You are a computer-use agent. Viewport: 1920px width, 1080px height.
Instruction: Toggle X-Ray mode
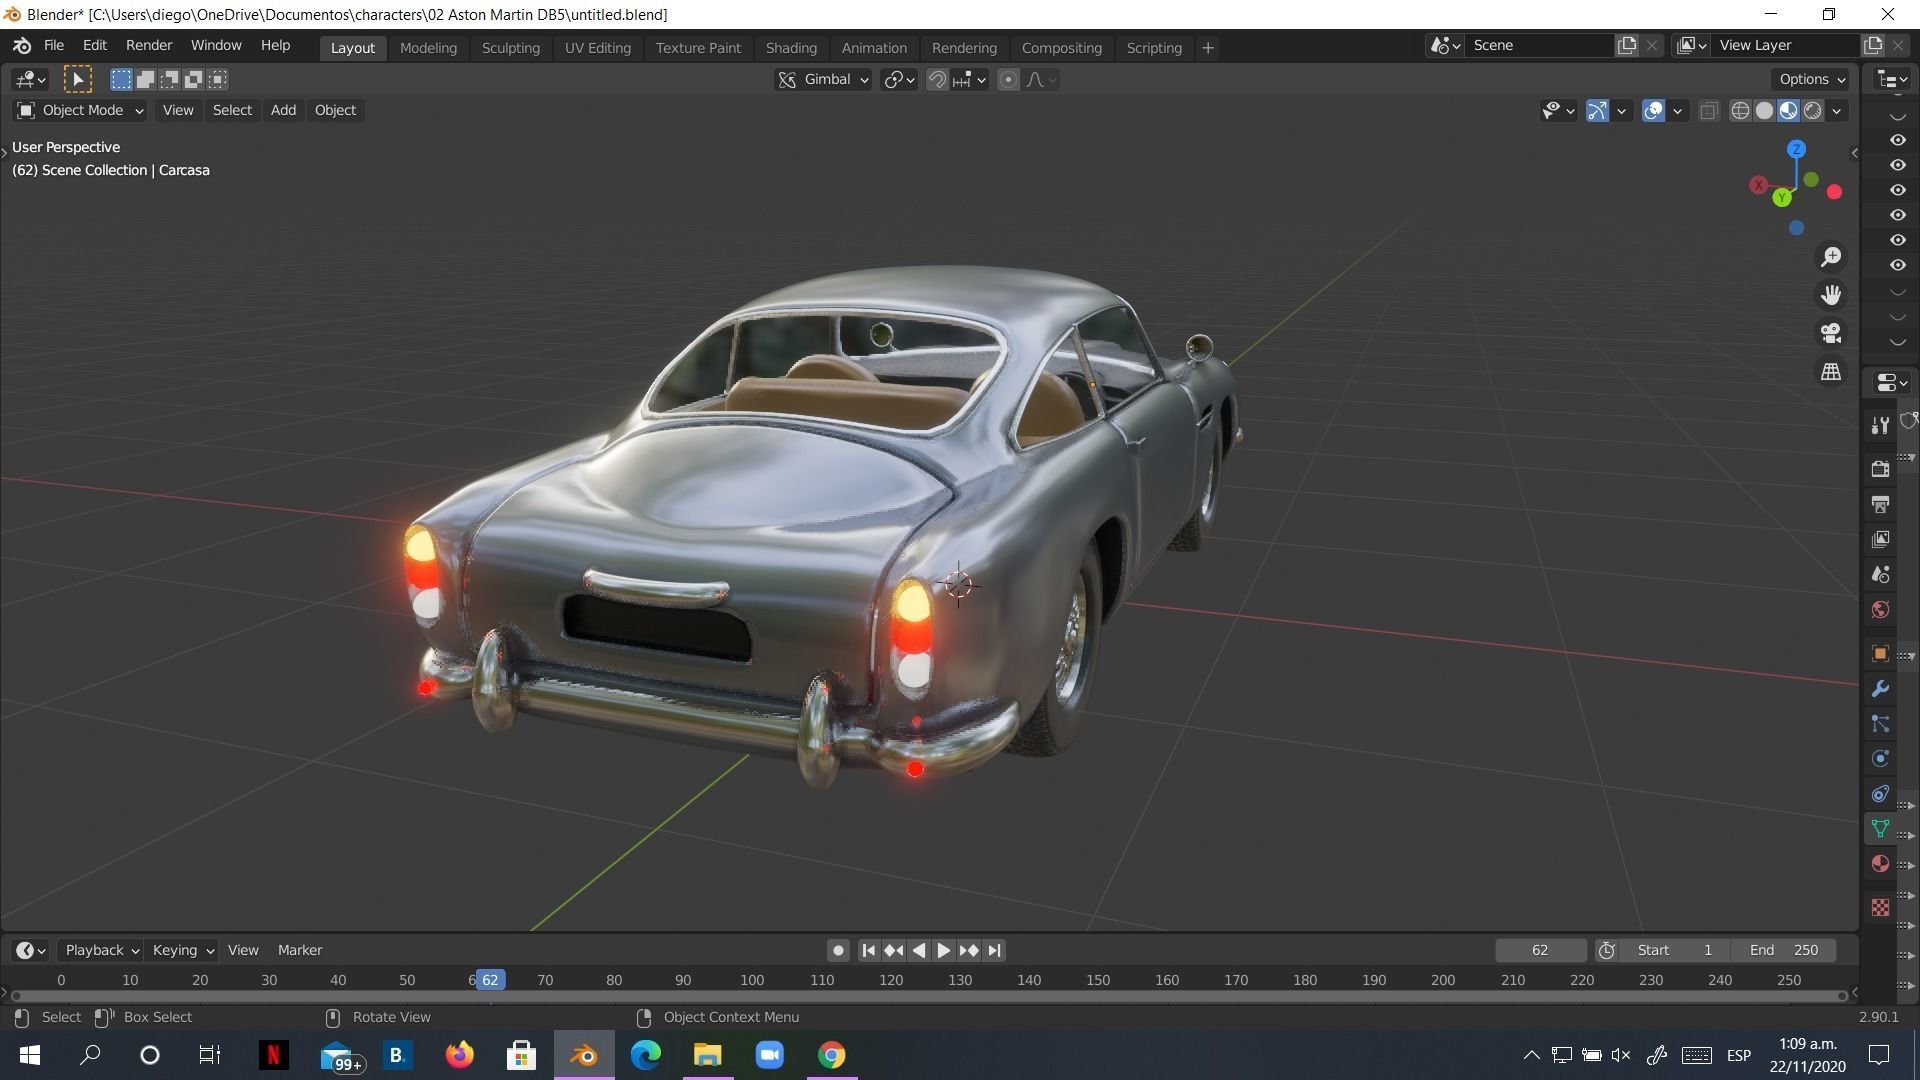1709,110
